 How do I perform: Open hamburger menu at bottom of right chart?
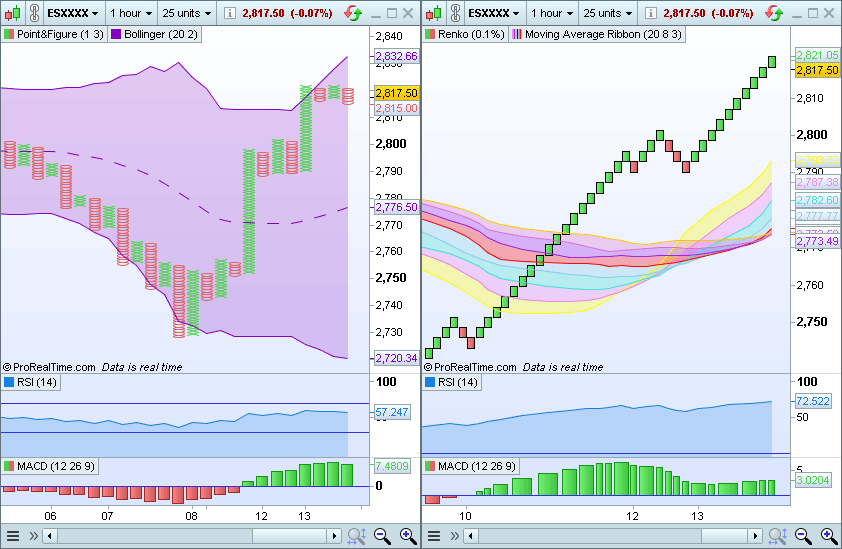[x=435, y=536]
